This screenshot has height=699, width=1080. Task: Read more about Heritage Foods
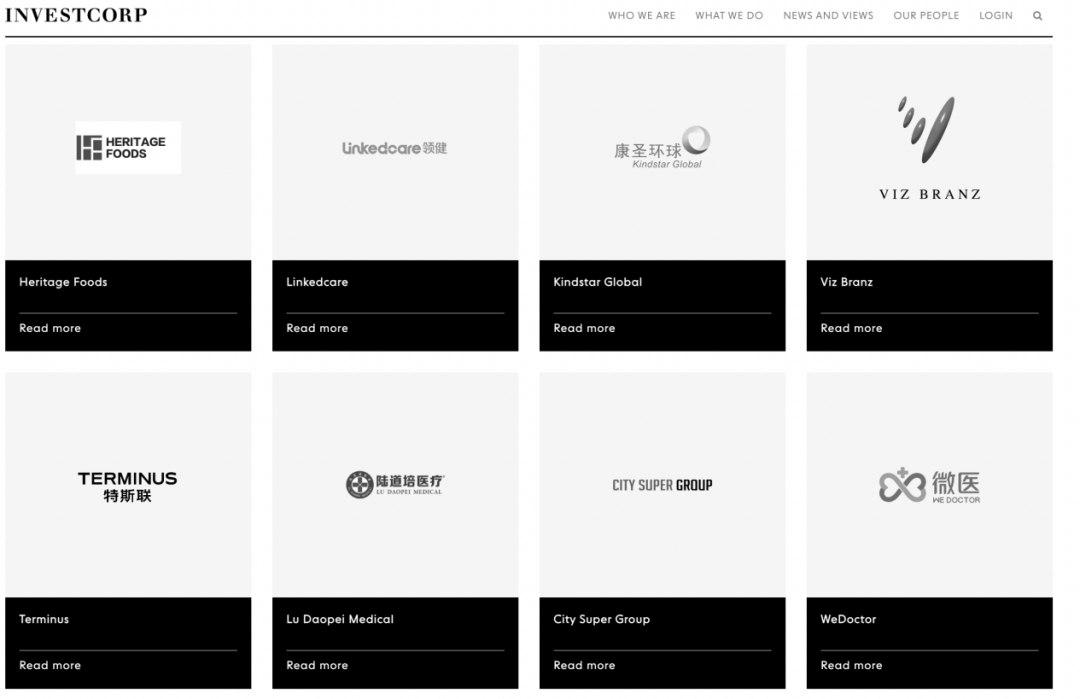[x=50, y=328]
